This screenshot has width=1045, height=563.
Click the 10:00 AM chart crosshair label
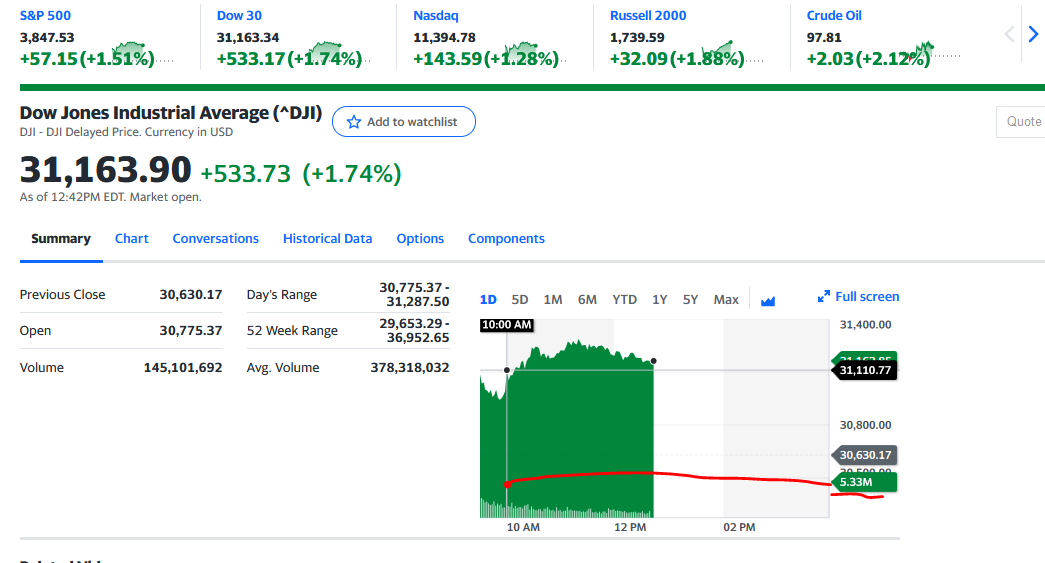(507, 325)
